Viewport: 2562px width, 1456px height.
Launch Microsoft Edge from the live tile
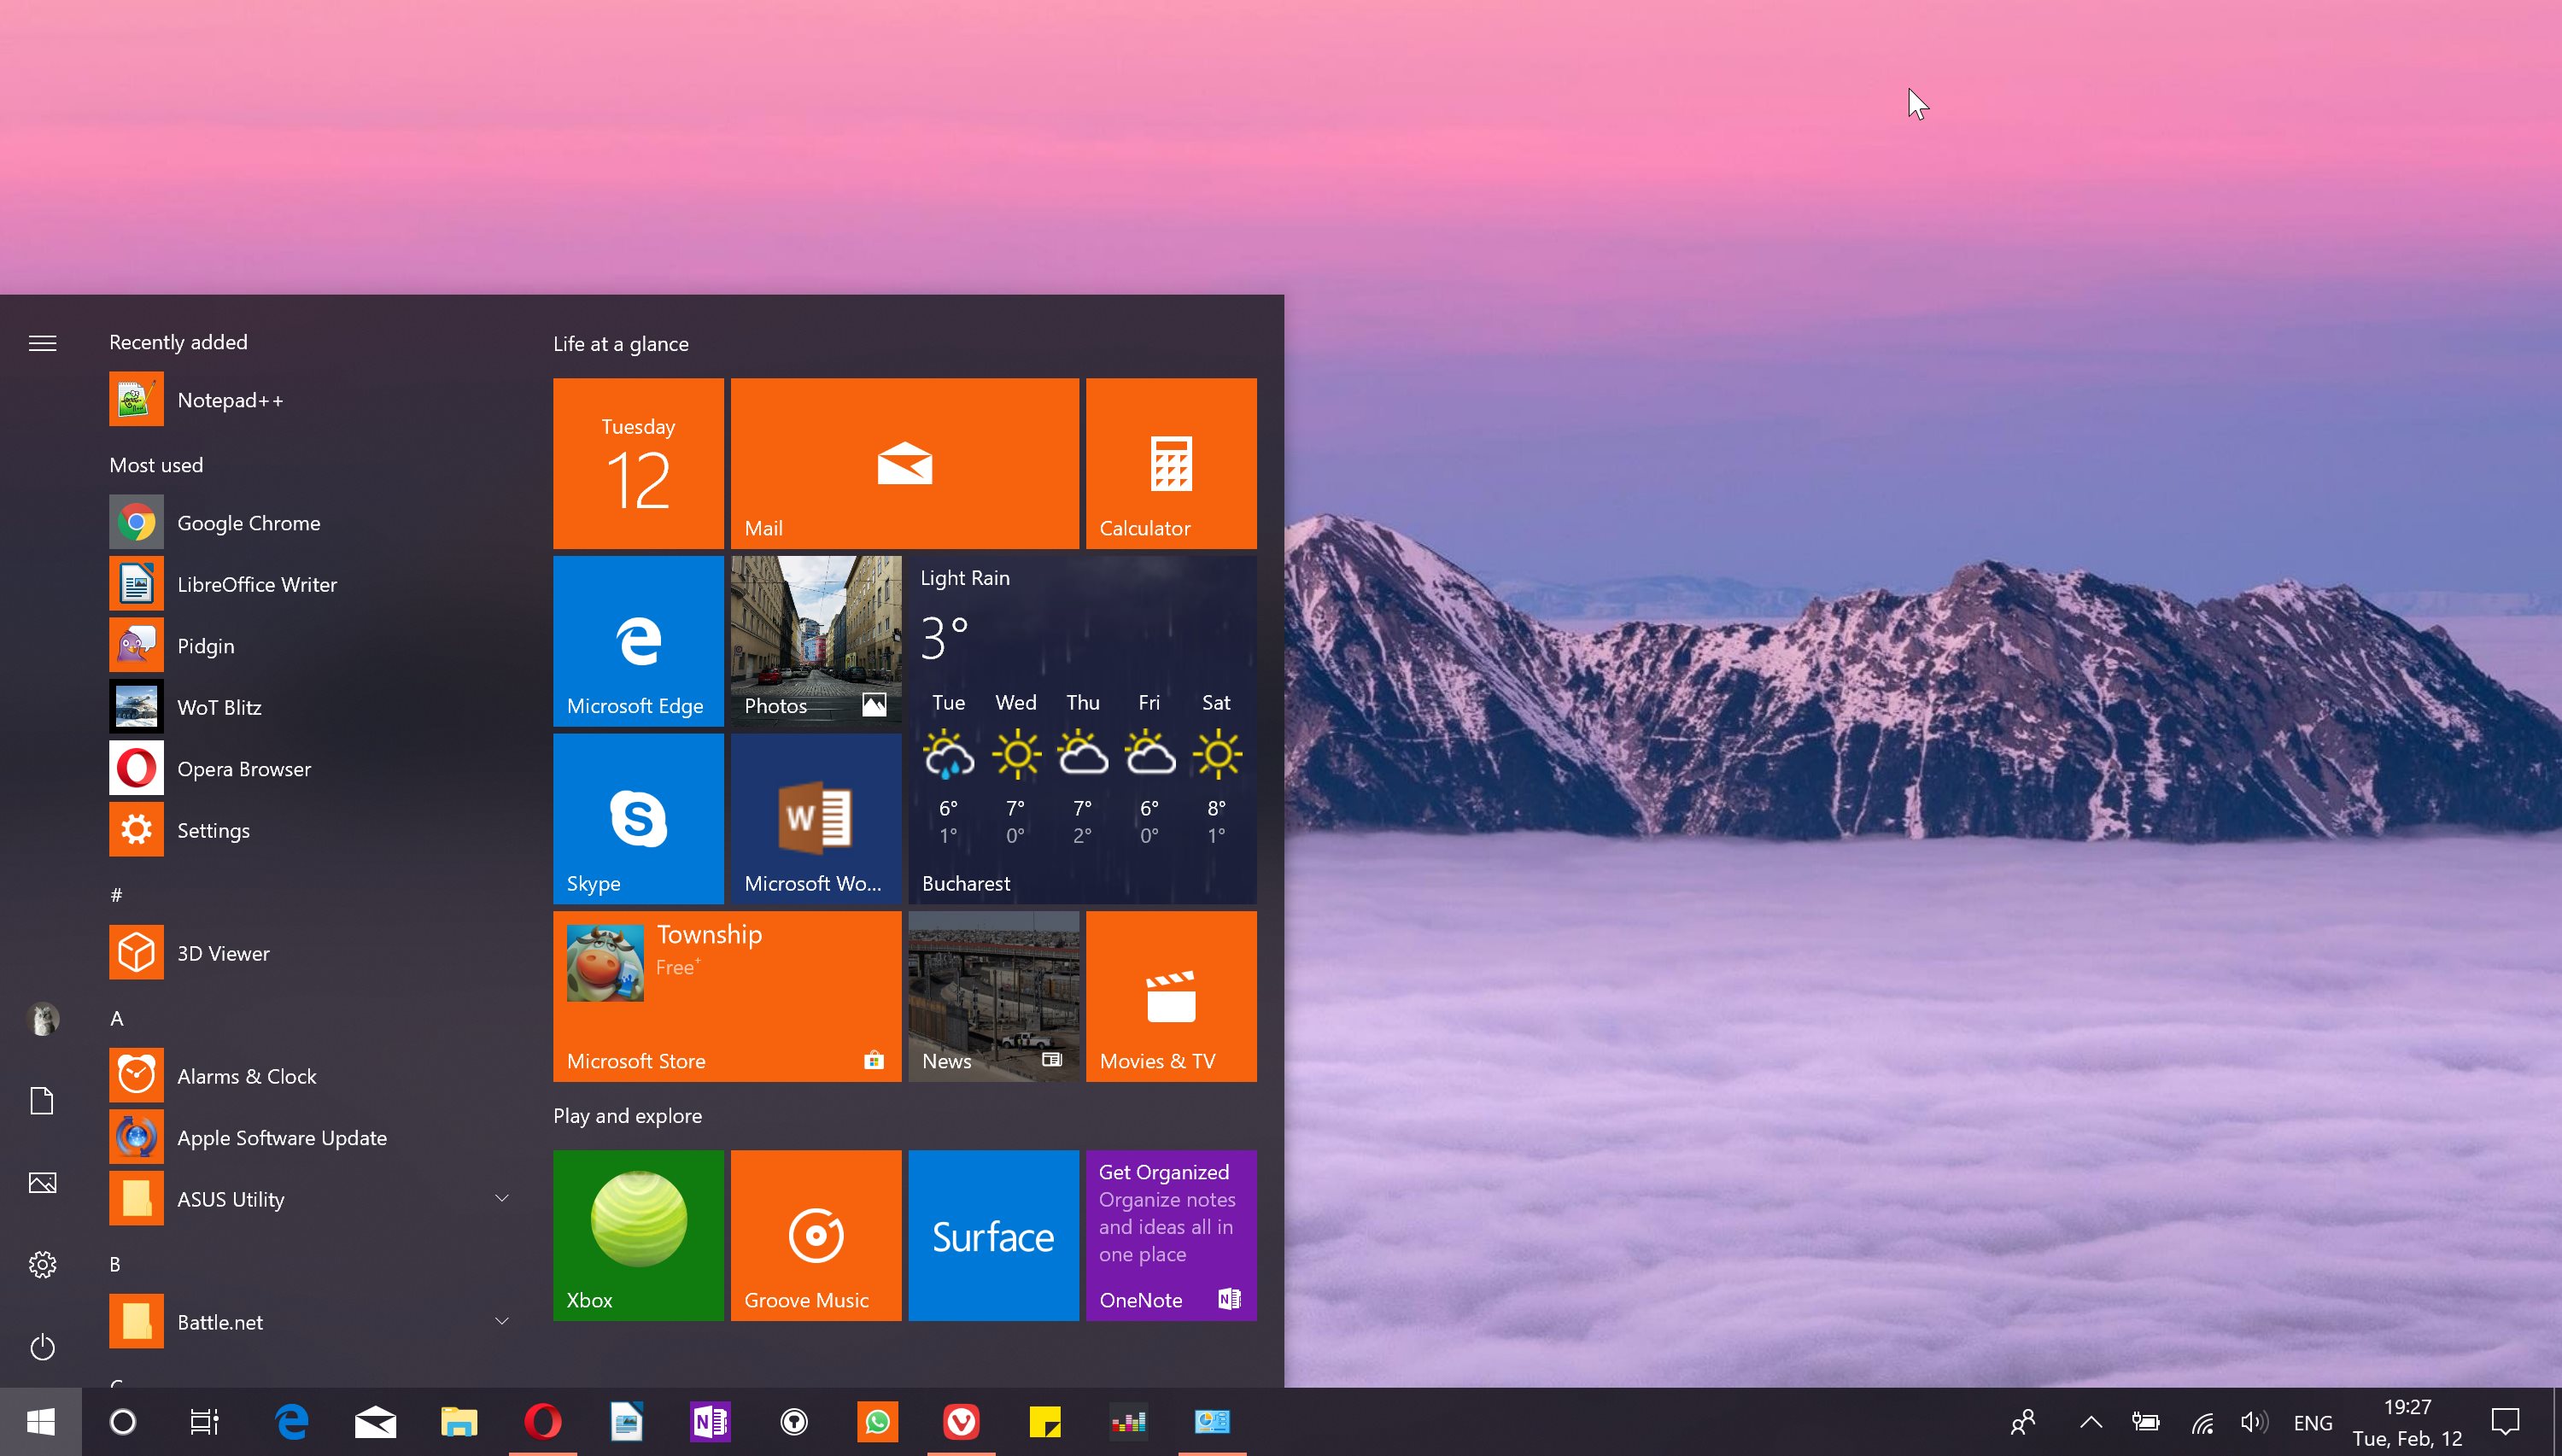(x=638, y=640)
